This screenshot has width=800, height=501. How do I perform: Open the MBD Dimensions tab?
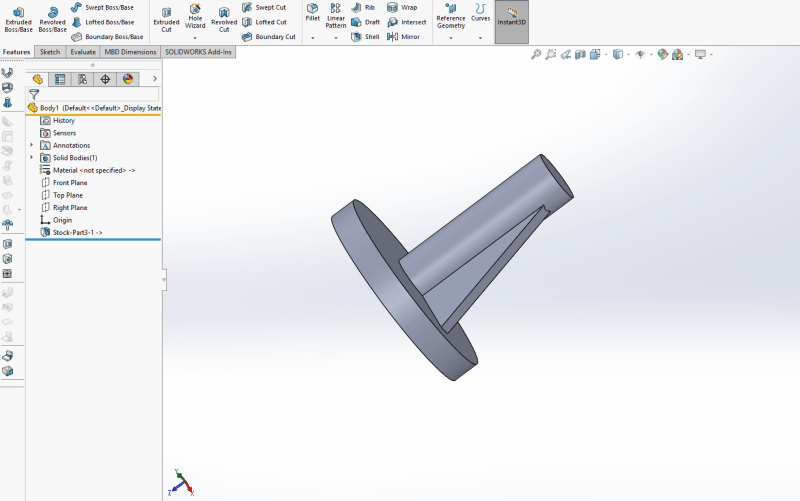[x=130, y=52]
